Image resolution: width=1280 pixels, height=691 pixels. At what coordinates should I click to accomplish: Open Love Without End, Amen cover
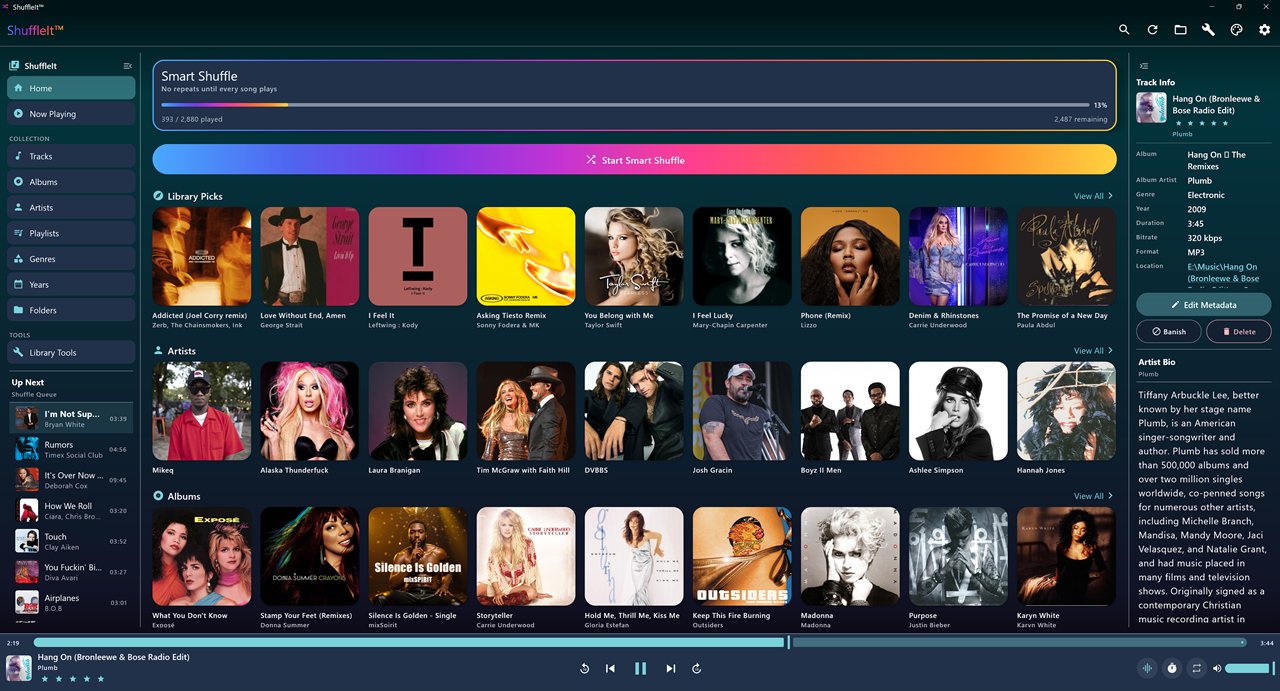(309, 256)
